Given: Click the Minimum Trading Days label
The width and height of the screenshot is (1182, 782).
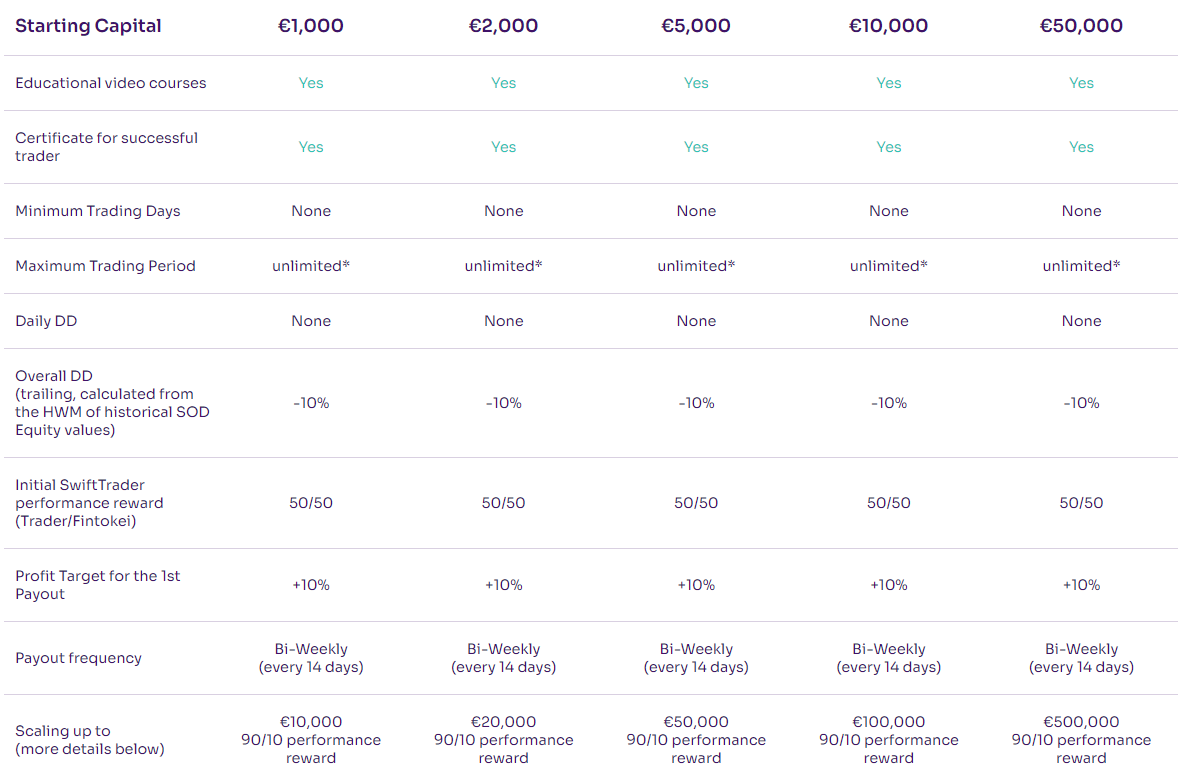Looking at the screenshot, I should 97,211.
